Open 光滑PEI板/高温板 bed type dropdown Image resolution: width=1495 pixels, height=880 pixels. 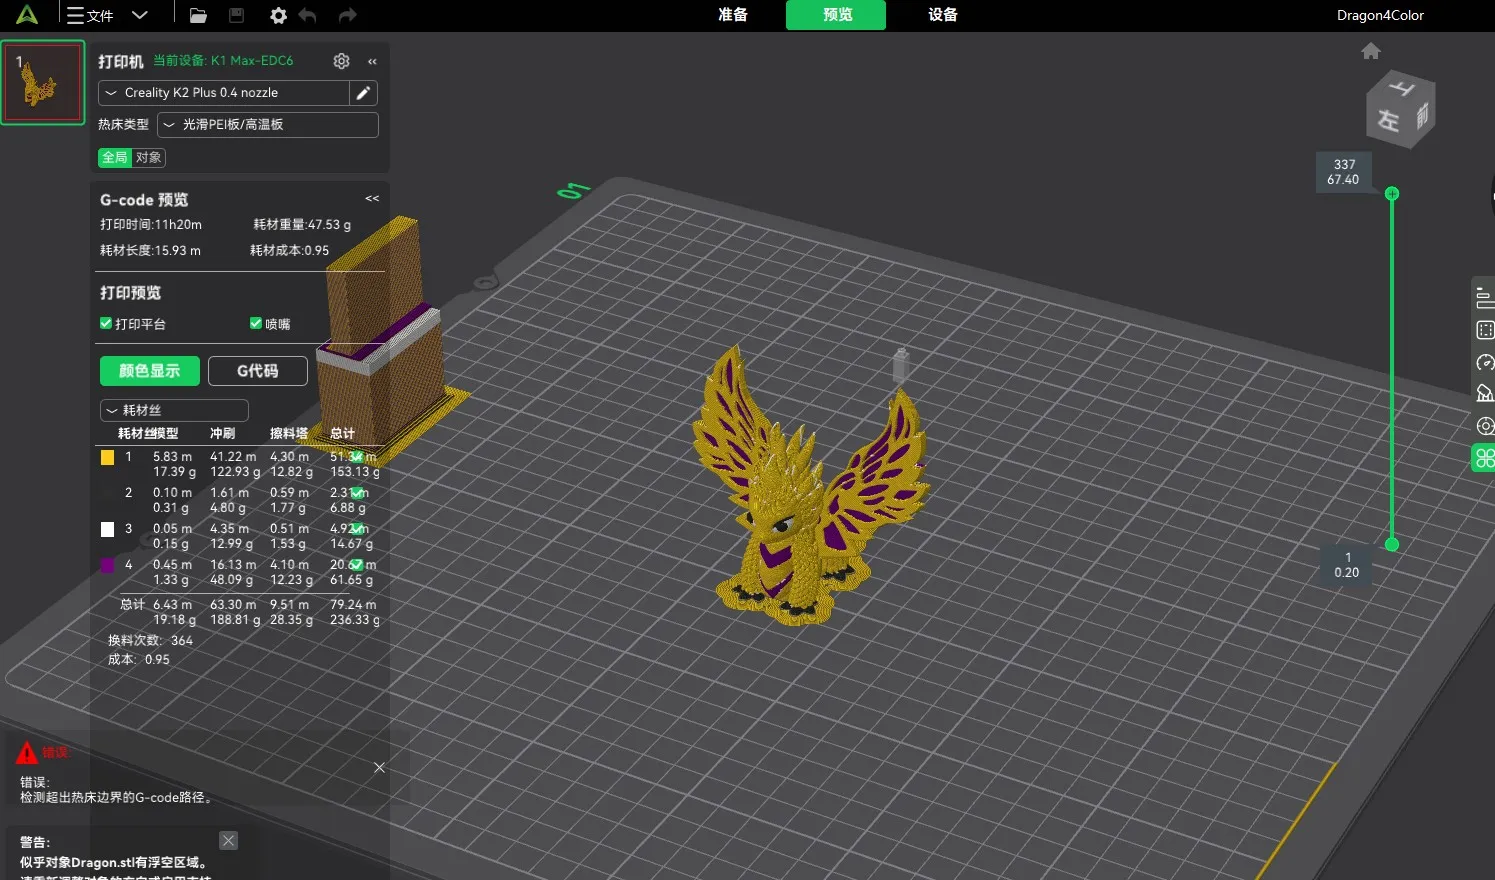[268, 125]
